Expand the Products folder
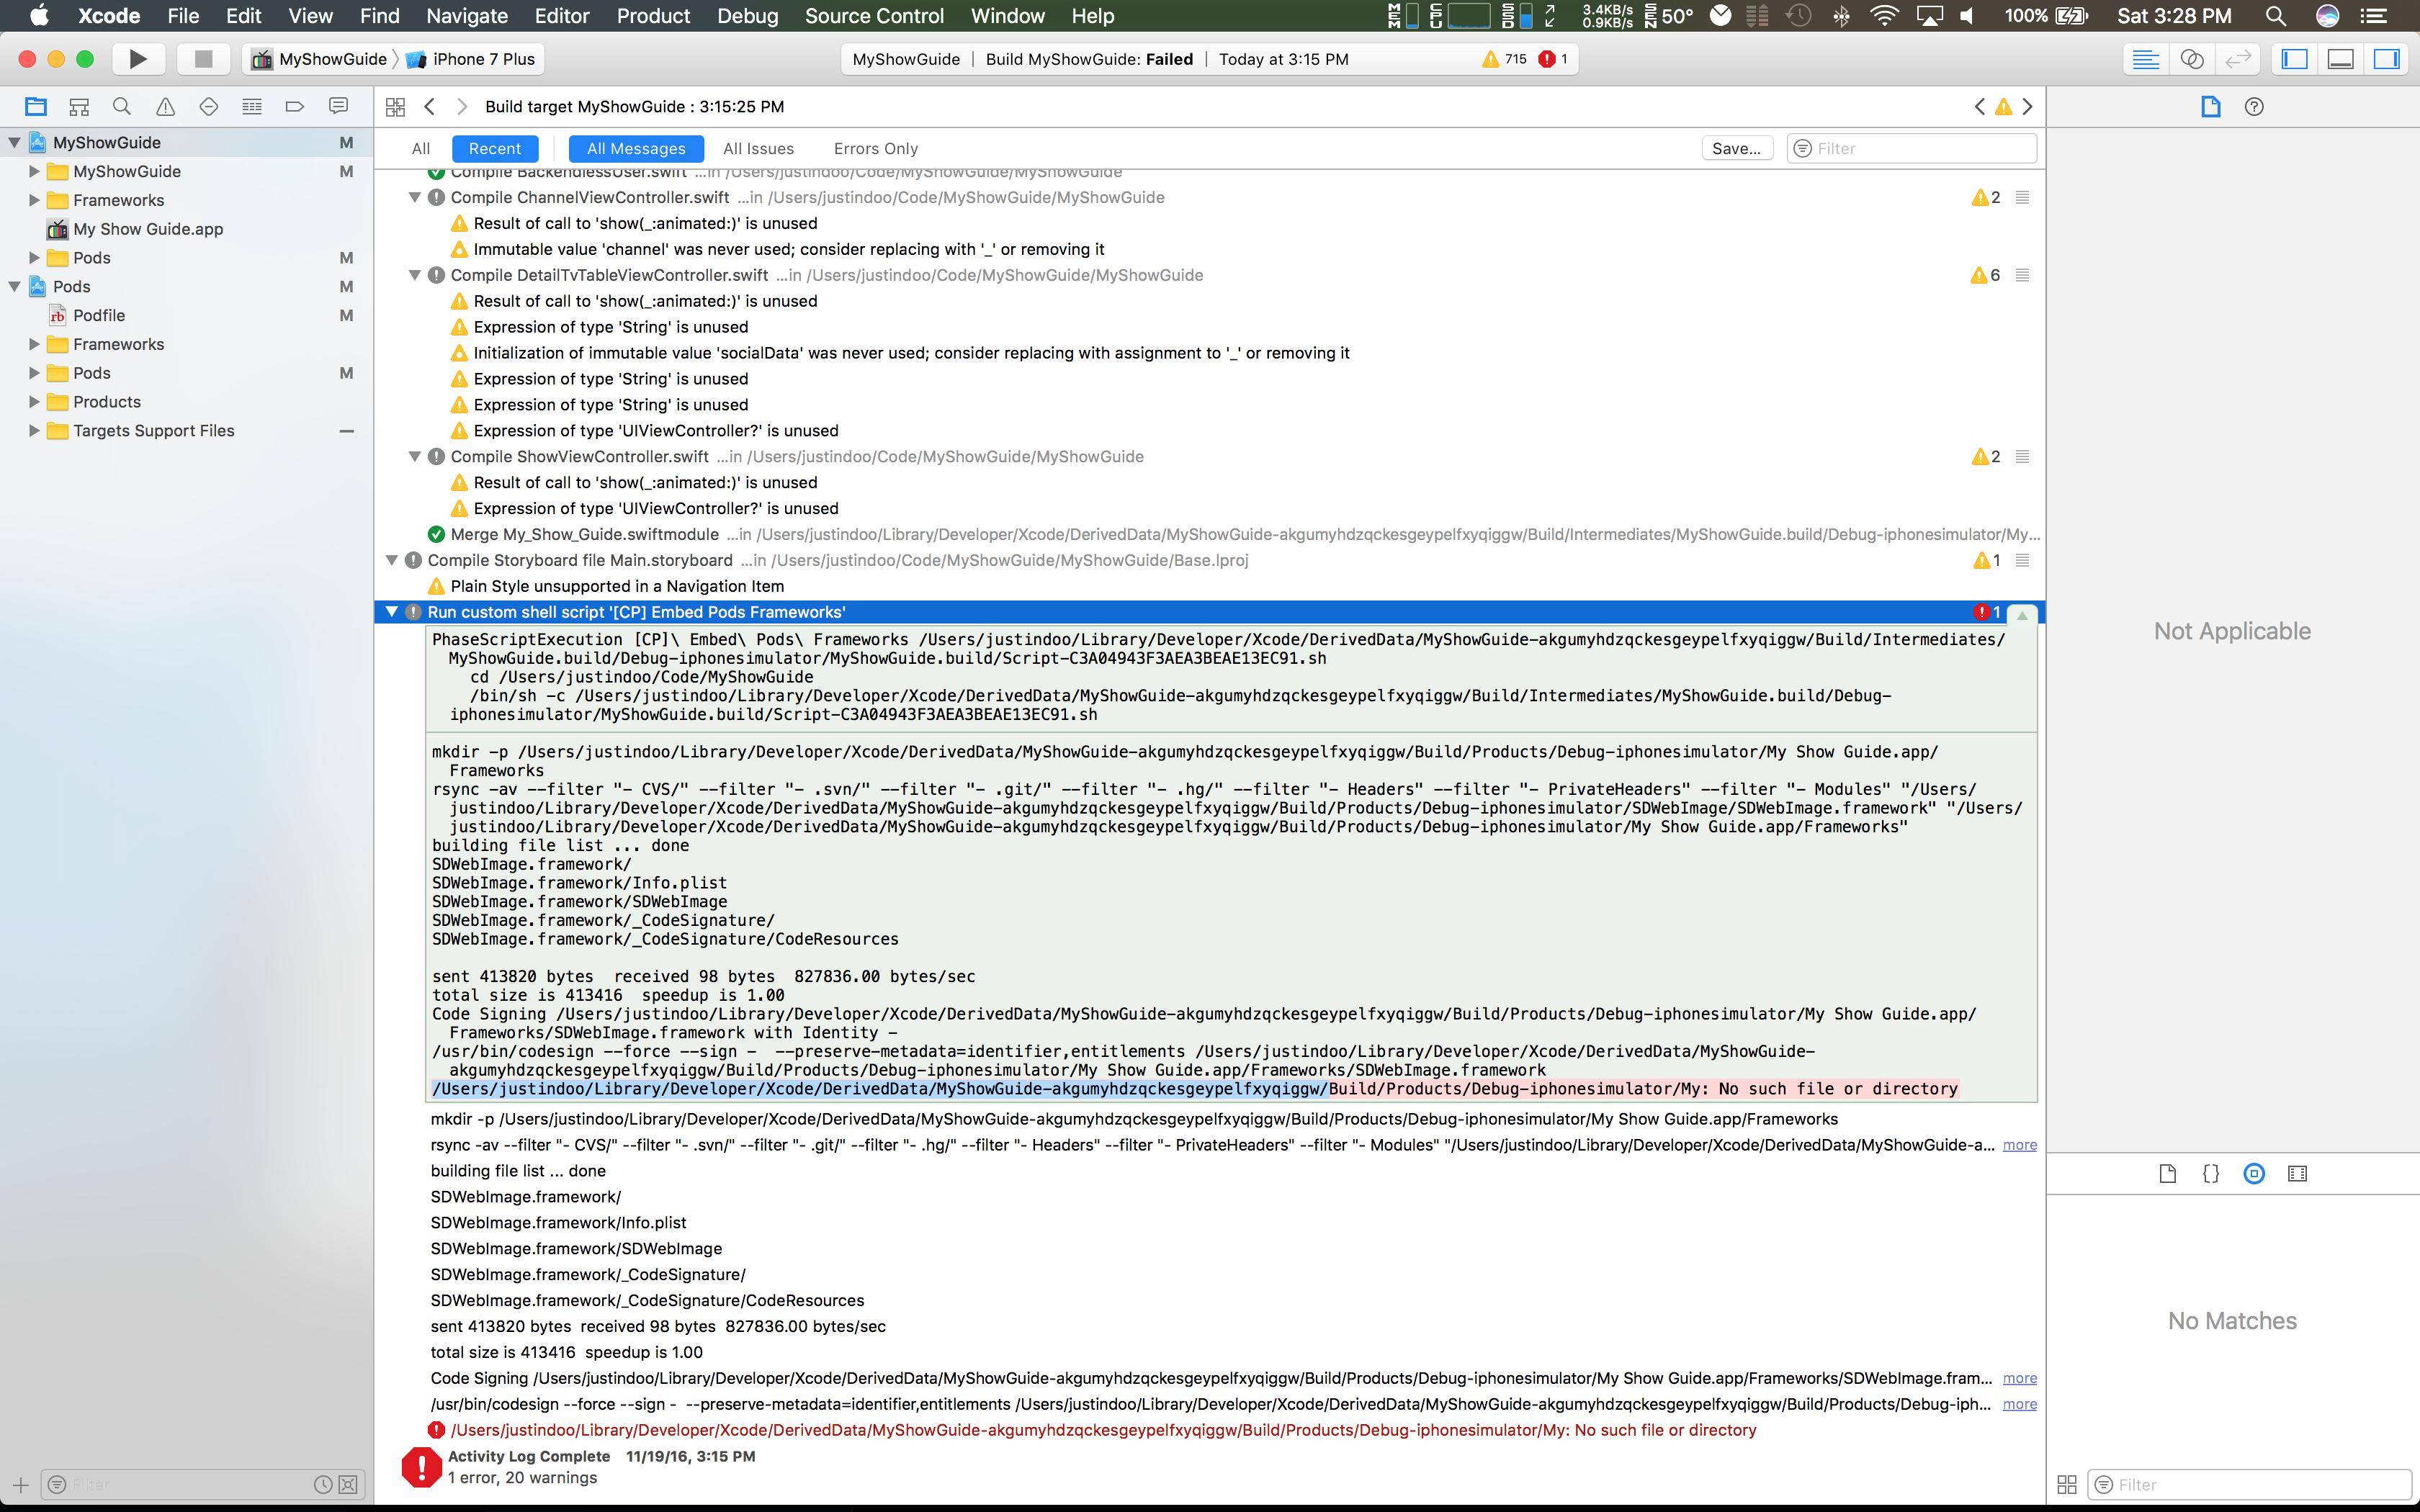 point(34,401)
